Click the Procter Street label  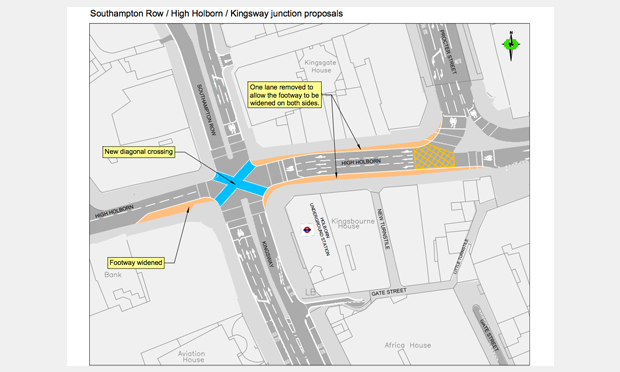448,52
